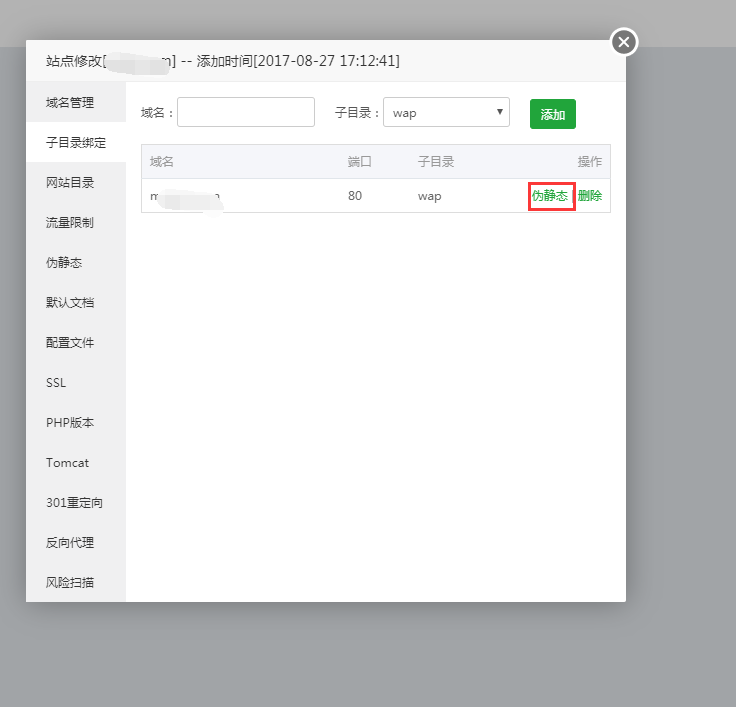Click the 操作 column header

pos(590,161)
